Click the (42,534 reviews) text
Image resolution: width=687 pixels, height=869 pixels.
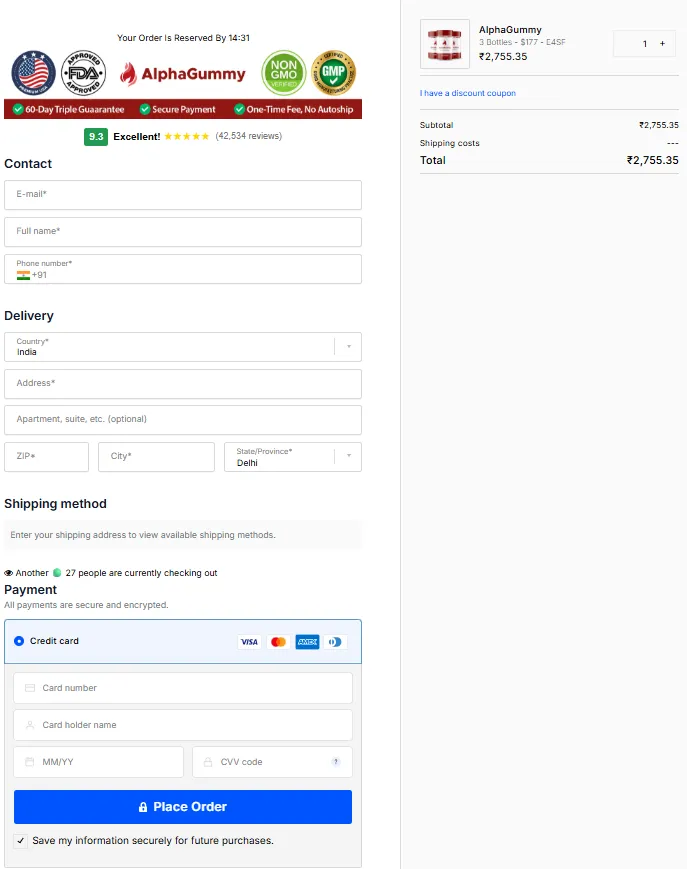[x=249, y=136]
